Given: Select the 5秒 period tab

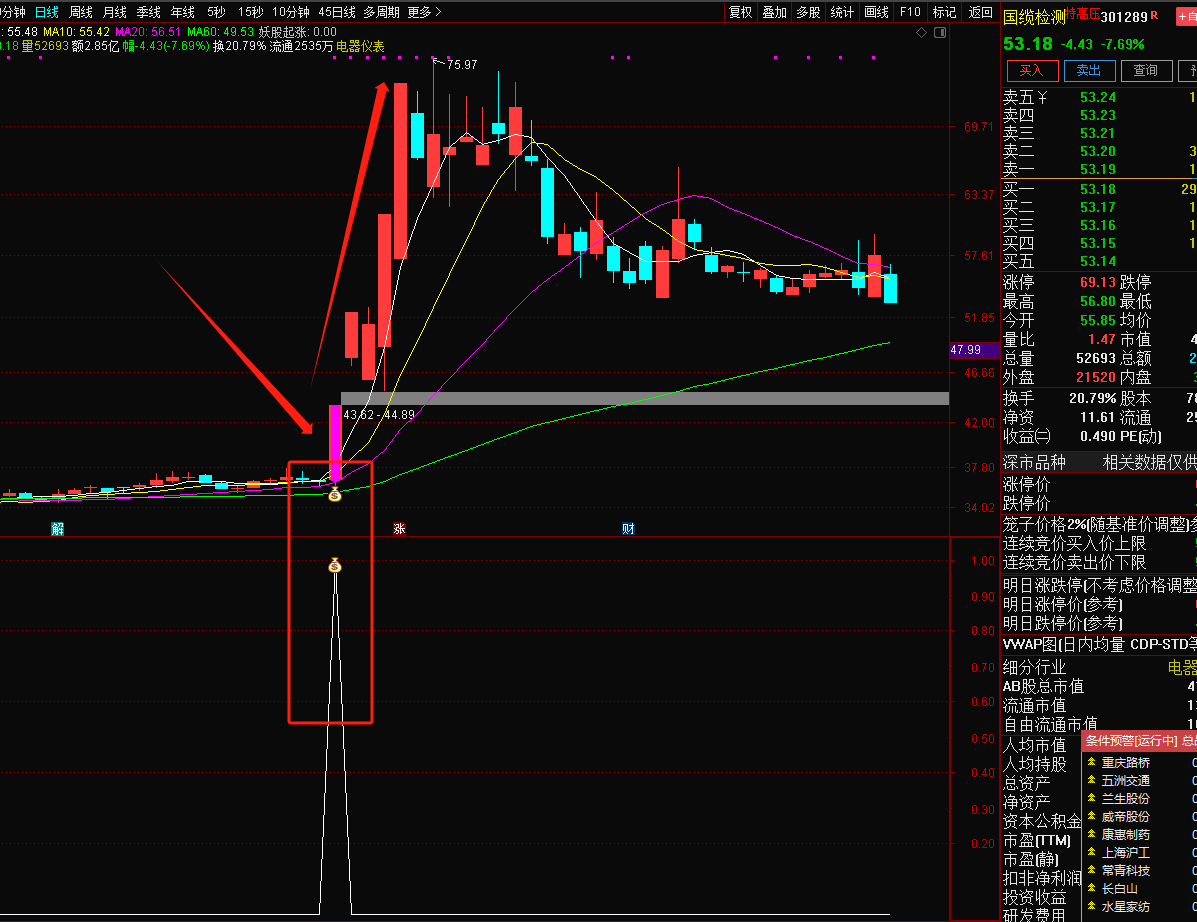Looking at the screenshot, I should [216, 12].
